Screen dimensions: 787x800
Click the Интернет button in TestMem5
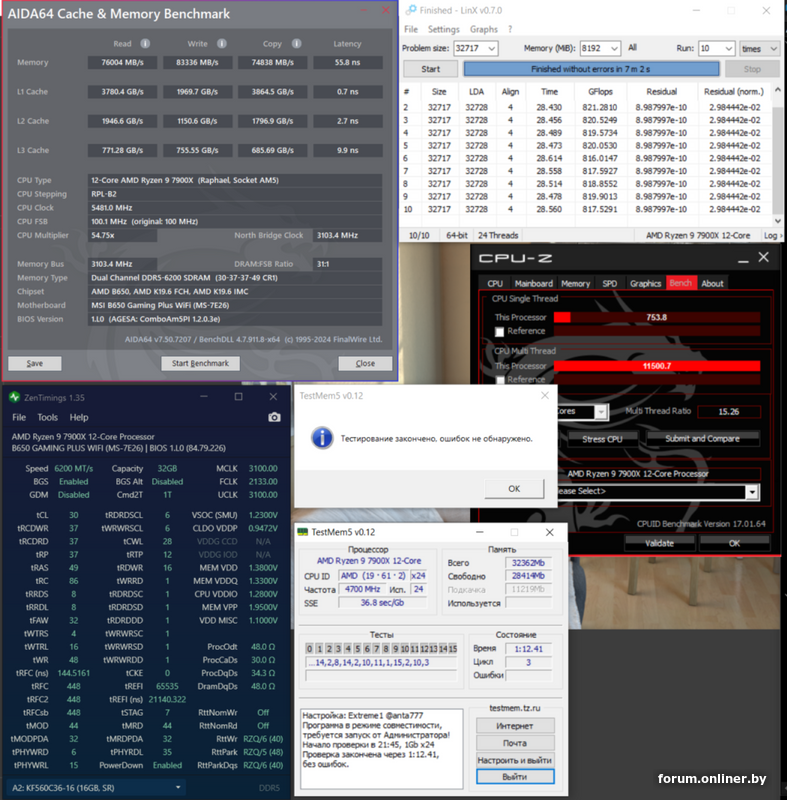(x=515, y=726)
